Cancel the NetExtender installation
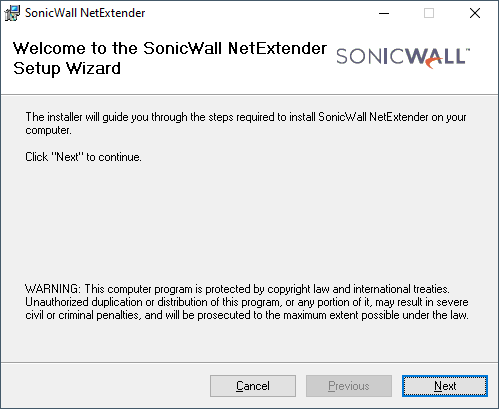This screenshot has height=409, width=499. tap(253, 386)
